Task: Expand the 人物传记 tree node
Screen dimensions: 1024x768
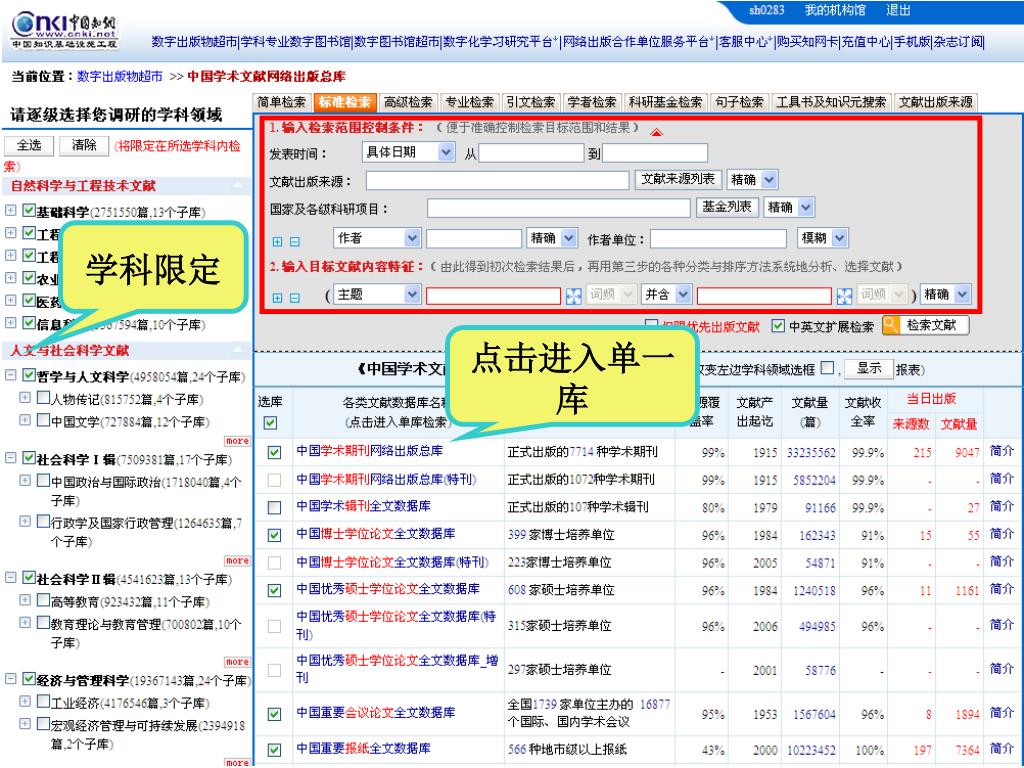Action: click(x=25, y=397)
